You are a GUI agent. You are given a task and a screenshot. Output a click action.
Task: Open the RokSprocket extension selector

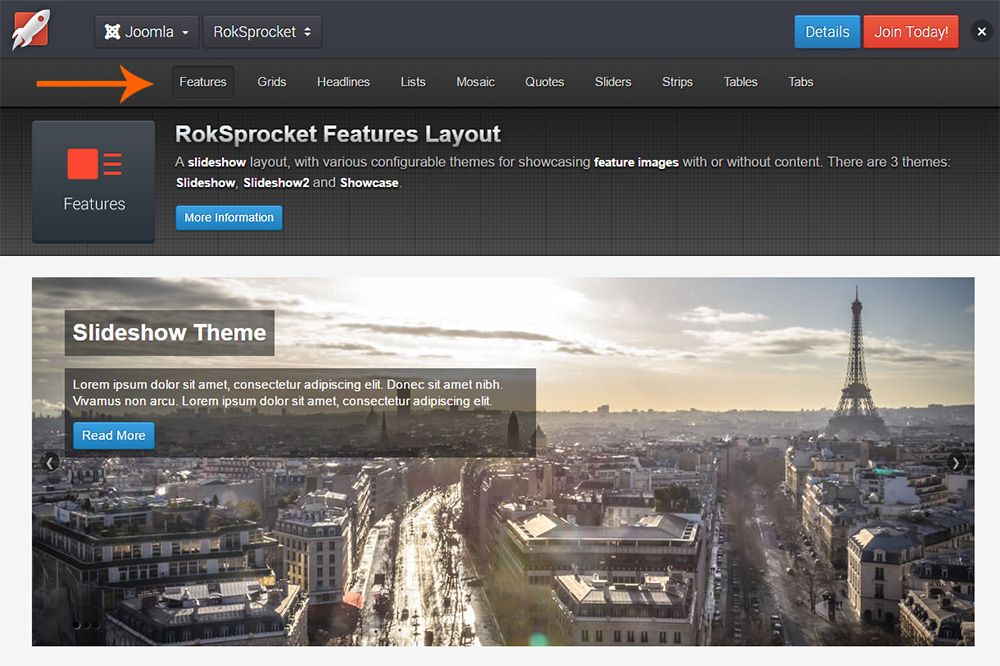coord(262,32)
